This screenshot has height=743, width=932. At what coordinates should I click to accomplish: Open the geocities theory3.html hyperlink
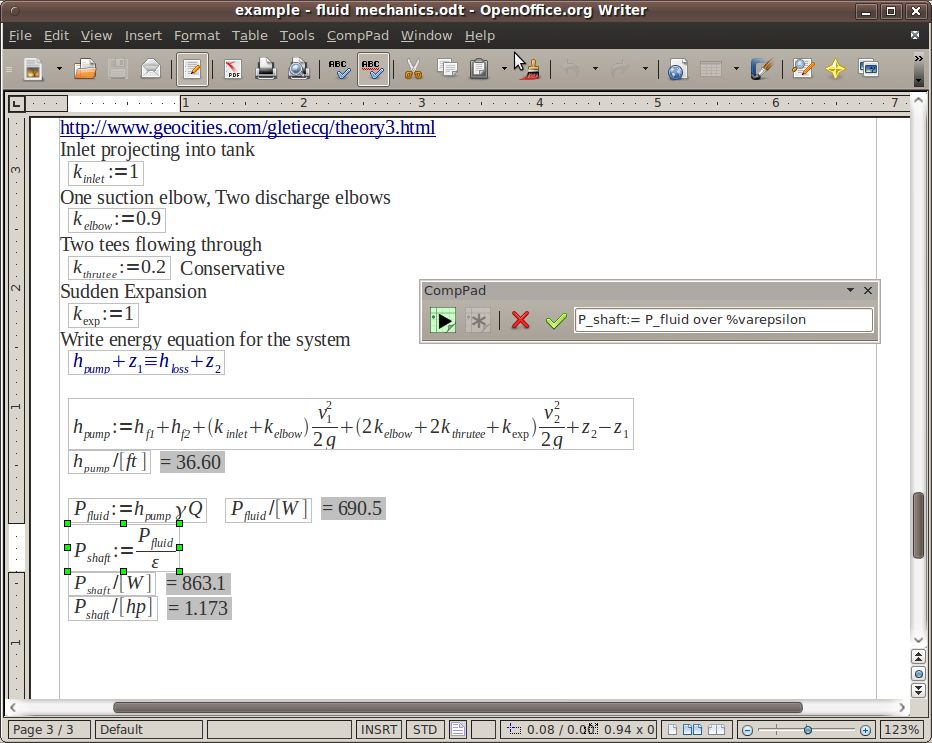coord(247,127)
